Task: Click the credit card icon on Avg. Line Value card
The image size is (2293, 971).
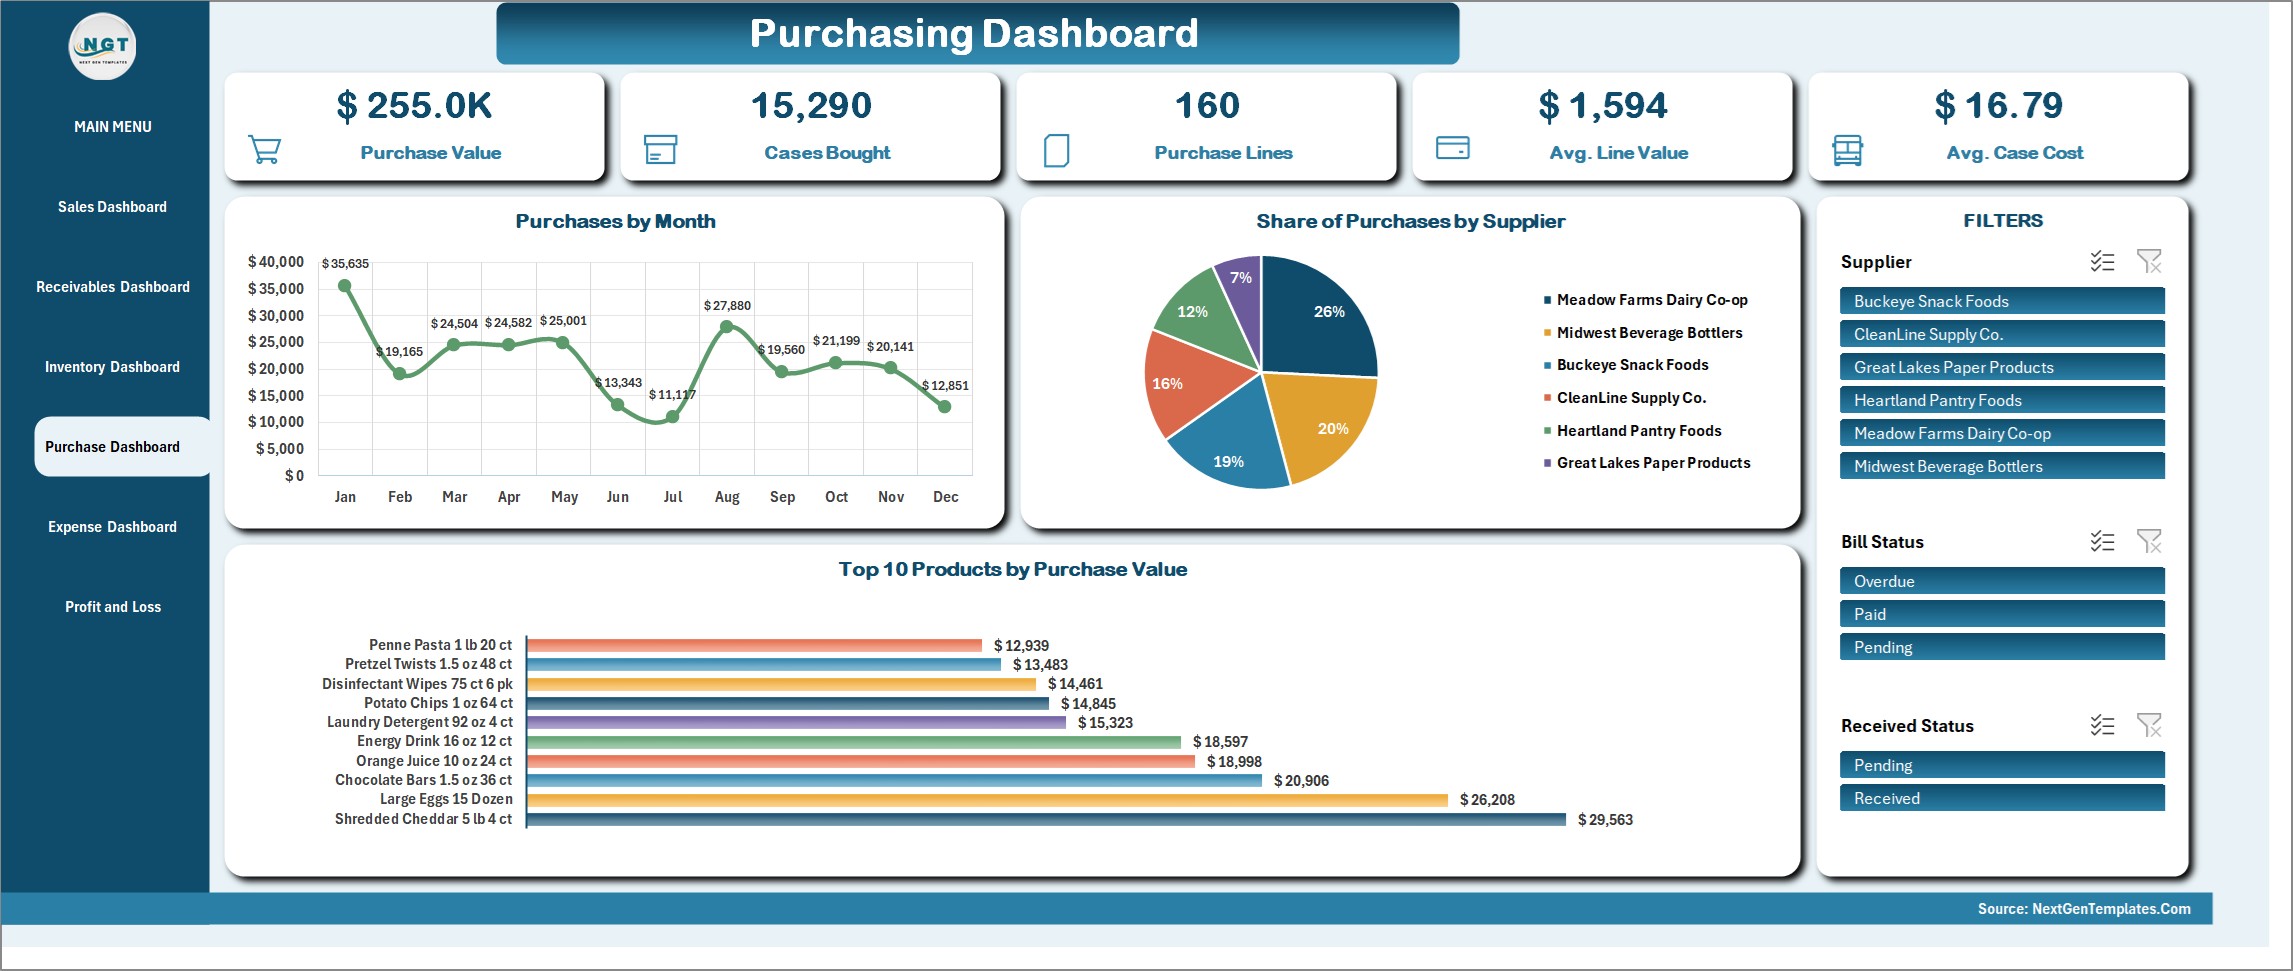Action: pos(1452,148)
